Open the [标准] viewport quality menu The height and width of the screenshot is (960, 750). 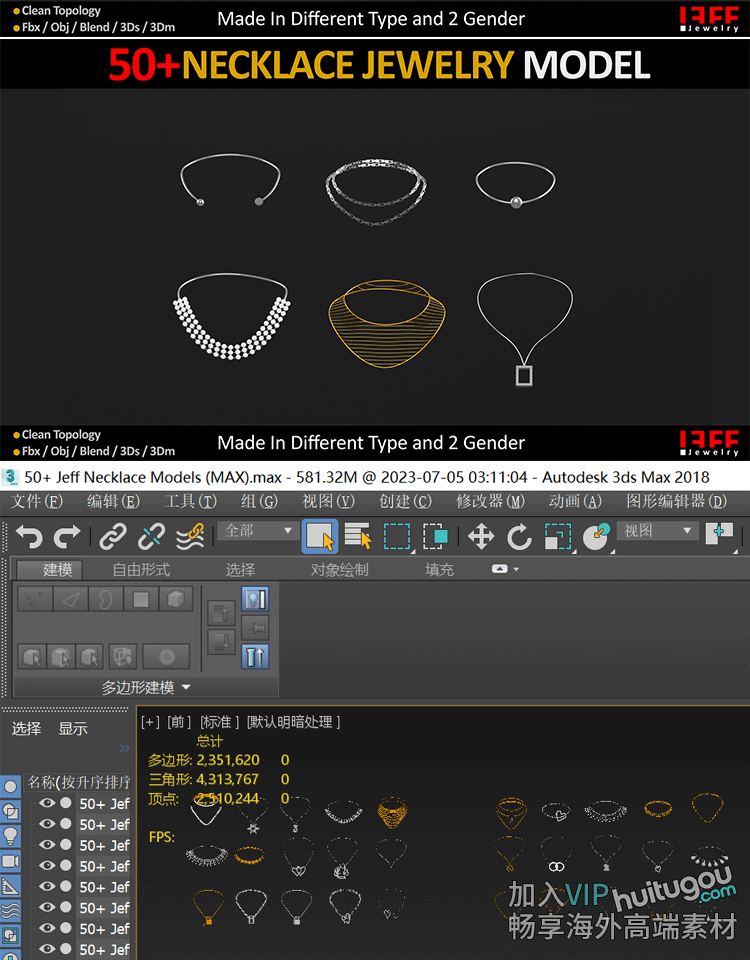click(219, 722)
